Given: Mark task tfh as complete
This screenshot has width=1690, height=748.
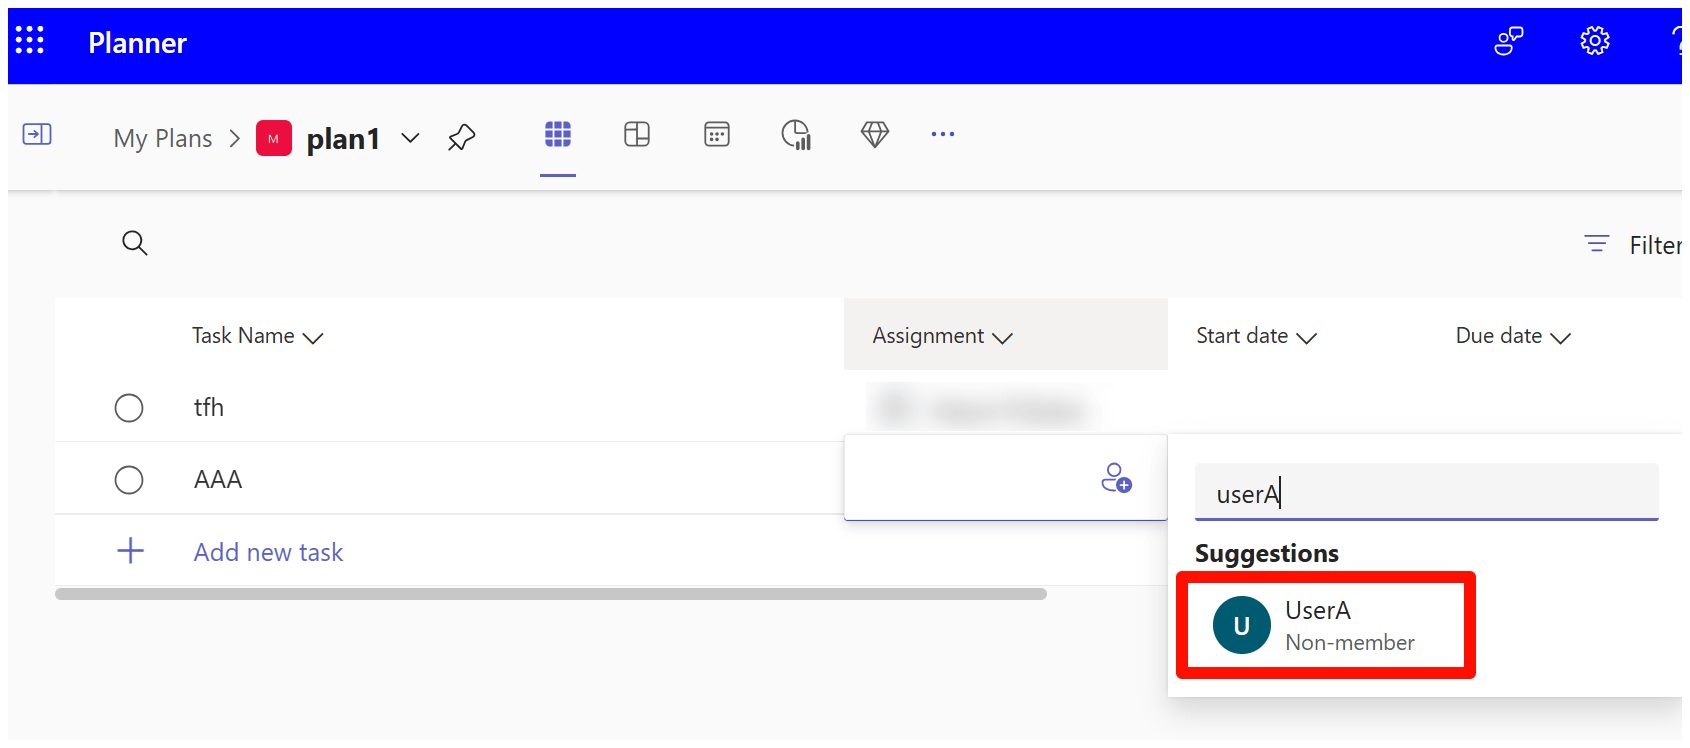Looking at the screenshot, I should [129, 408].
